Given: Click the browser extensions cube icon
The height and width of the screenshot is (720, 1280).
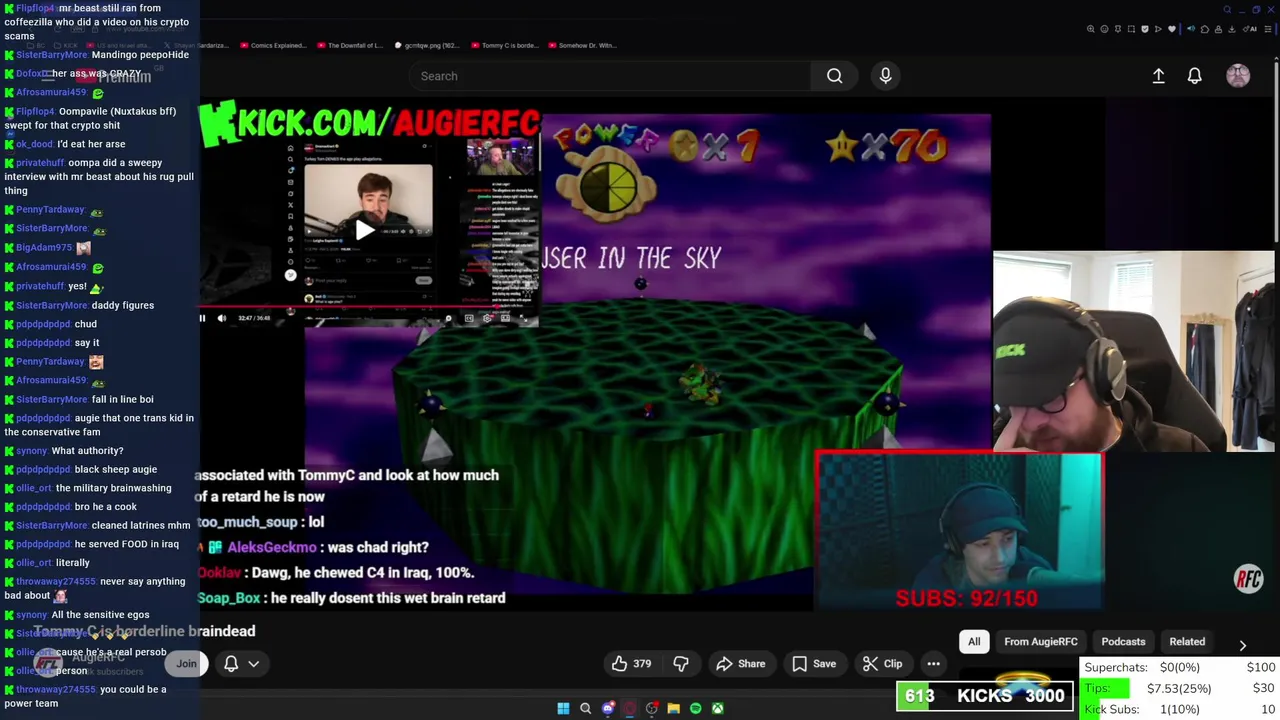Looking at the screenshot, I should (x=1205, y=29).
